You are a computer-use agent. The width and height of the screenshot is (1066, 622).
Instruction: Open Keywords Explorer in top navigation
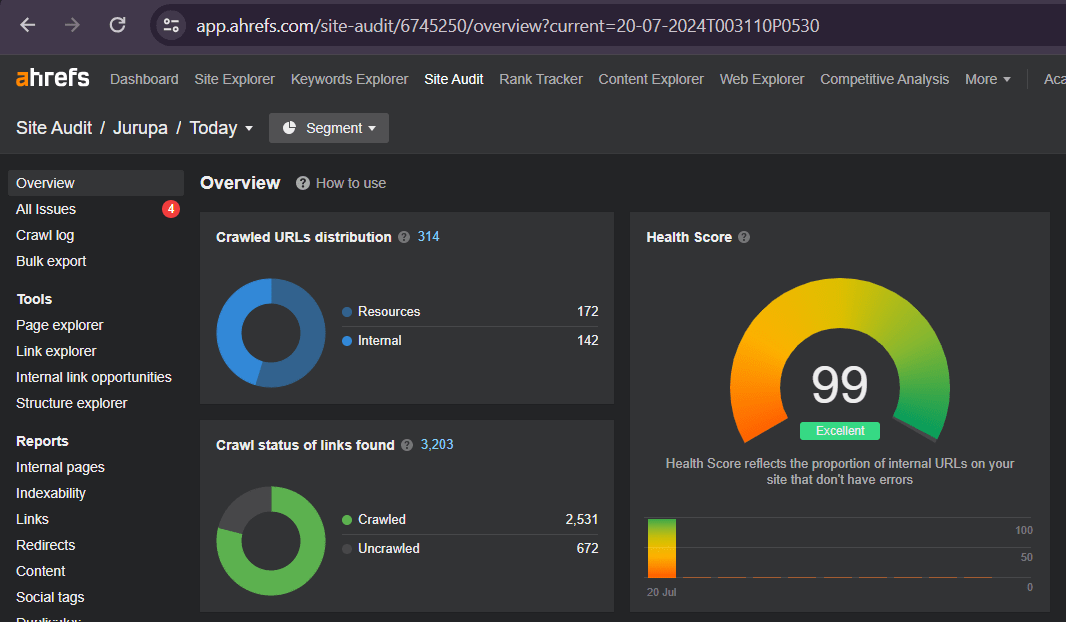[349, 79]
